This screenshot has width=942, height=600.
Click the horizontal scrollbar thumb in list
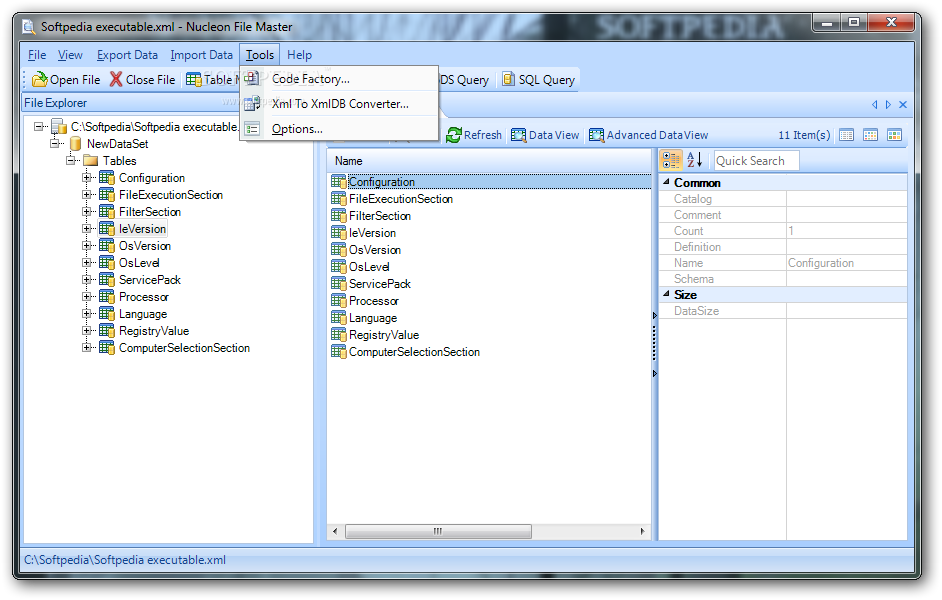coord(438,531)
